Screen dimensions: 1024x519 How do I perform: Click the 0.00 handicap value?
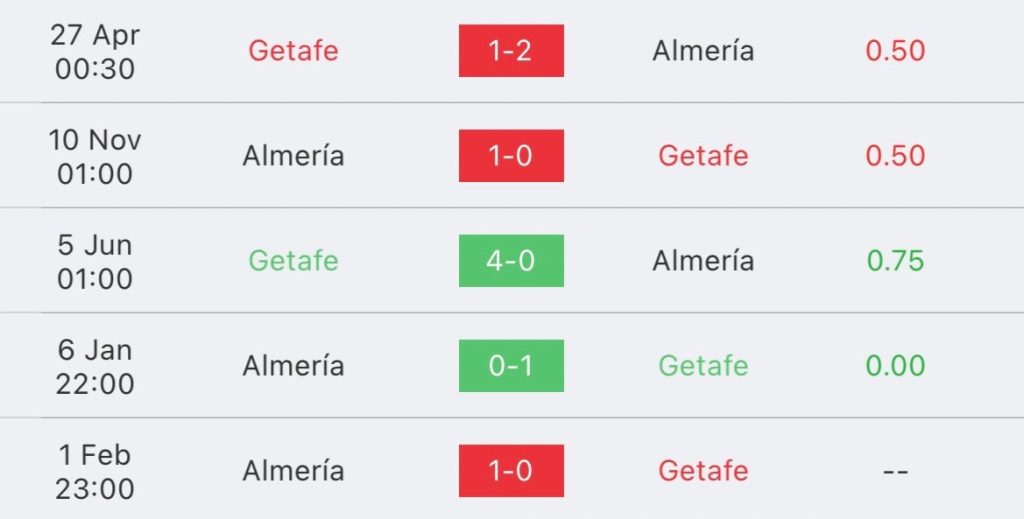click(x=895, y=366)
